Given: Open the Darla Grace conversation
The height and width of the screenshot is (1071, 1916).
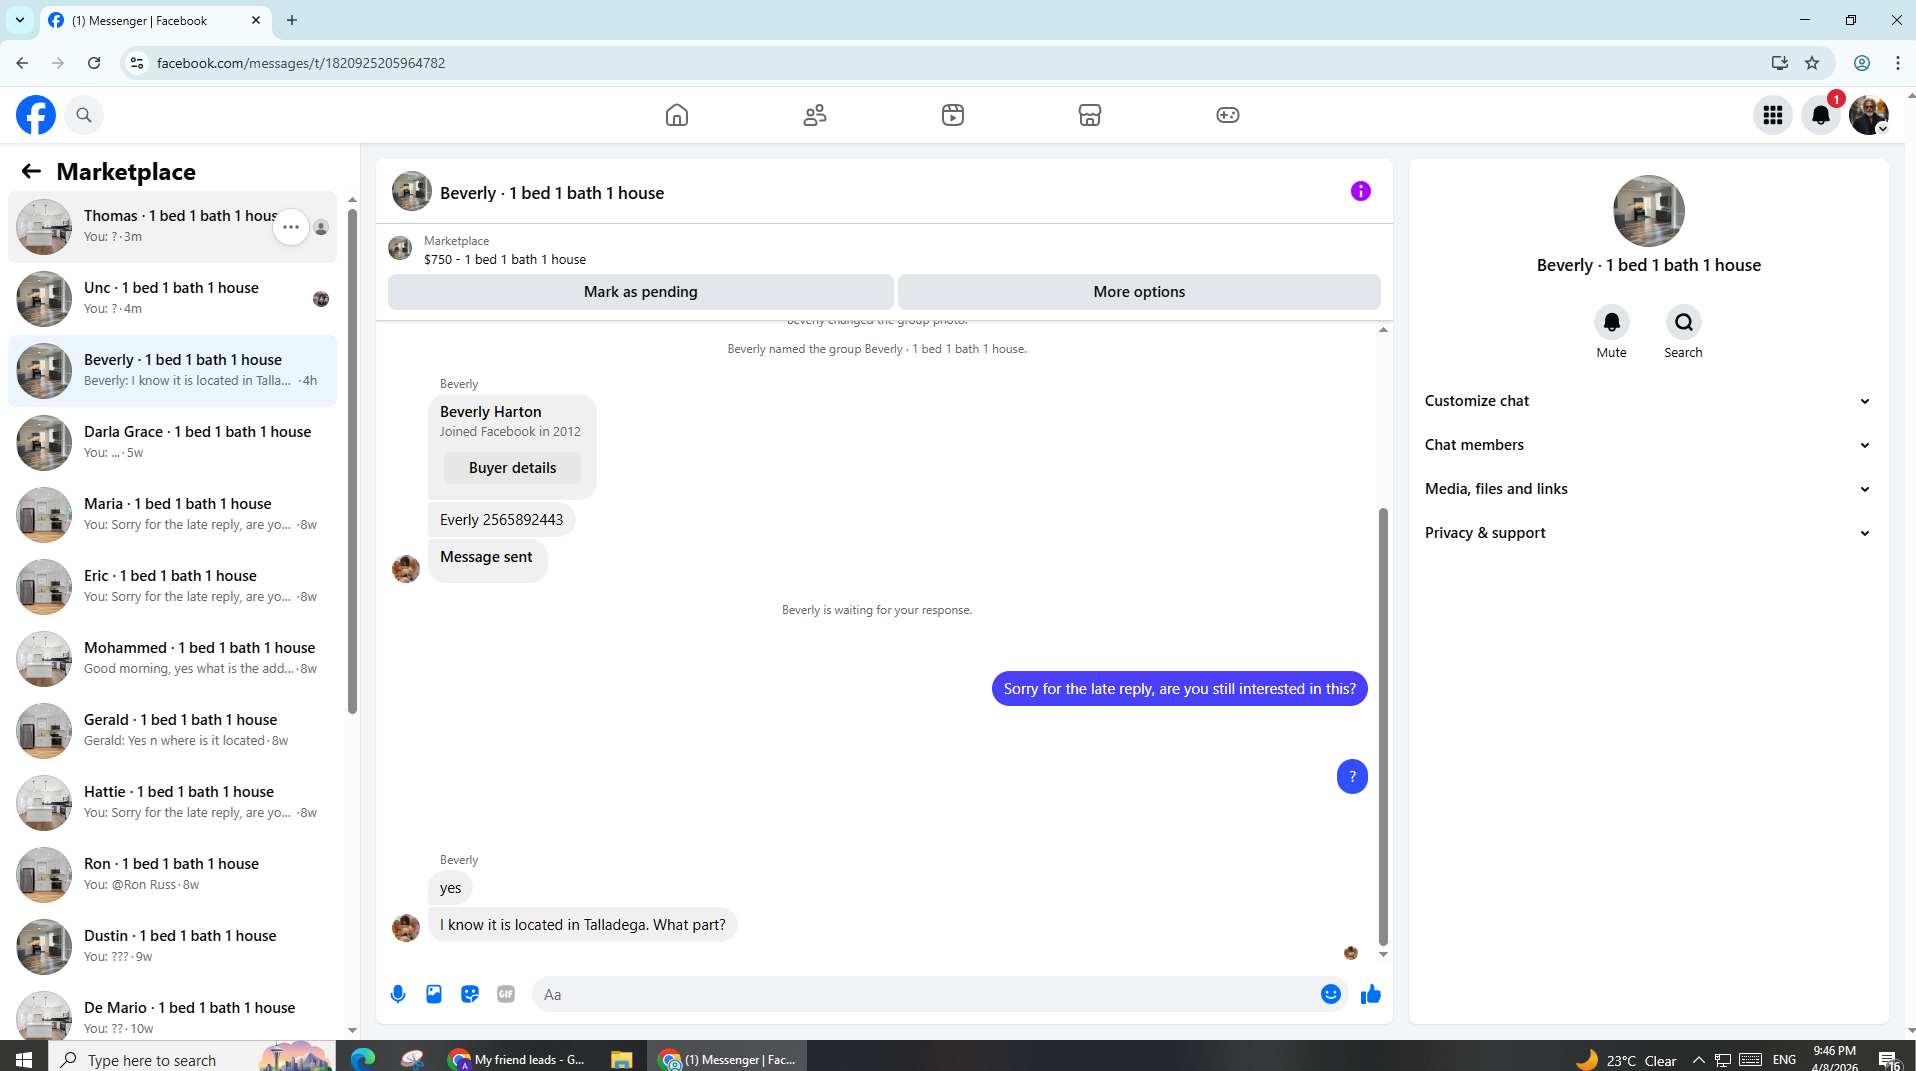Looking at the screenshot, I should [x=172, y=443].
